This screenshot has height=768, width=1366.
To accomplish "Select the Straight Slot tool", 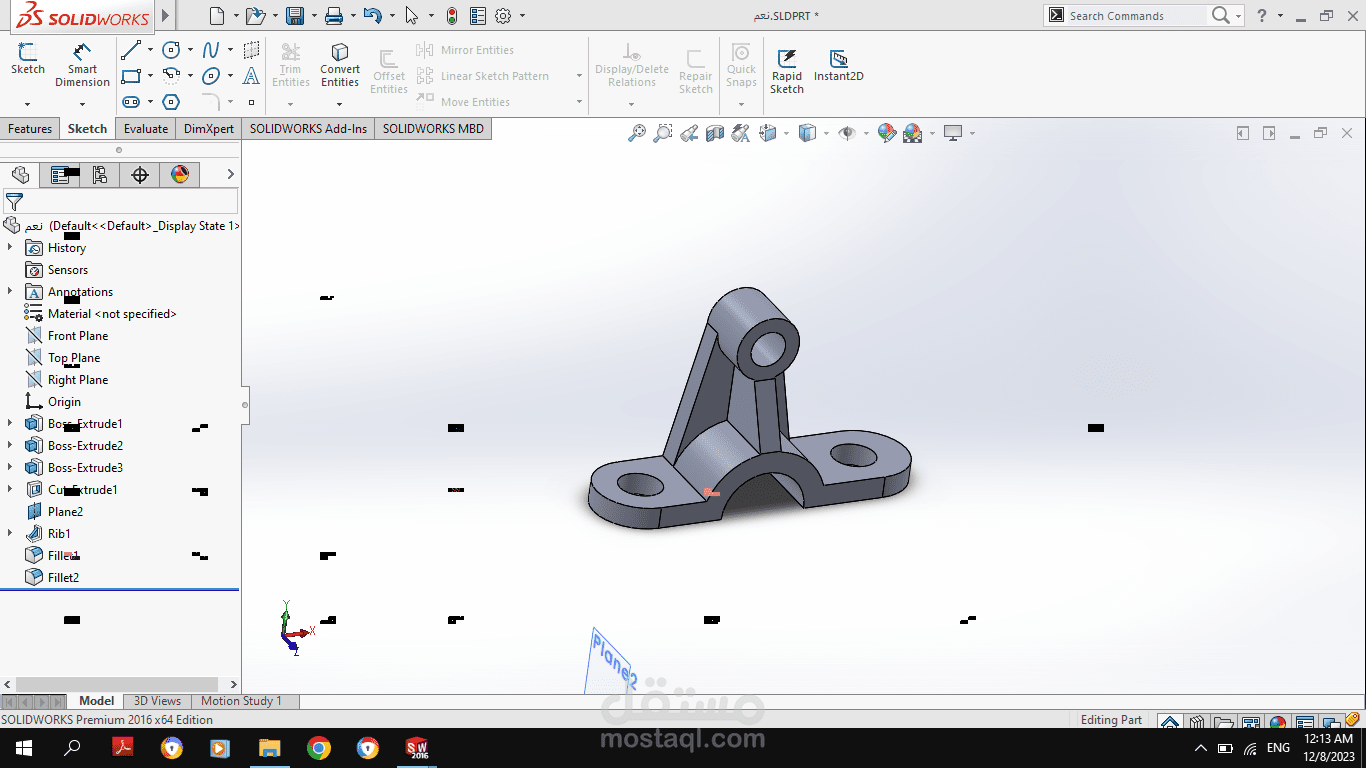I will pos(131,102).
